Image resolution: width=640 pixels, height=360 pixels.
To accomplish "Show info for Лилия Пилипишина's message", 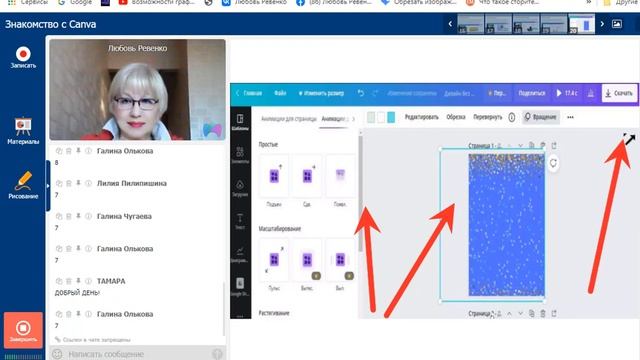I will pyautogui.click(x=88, y=183).
